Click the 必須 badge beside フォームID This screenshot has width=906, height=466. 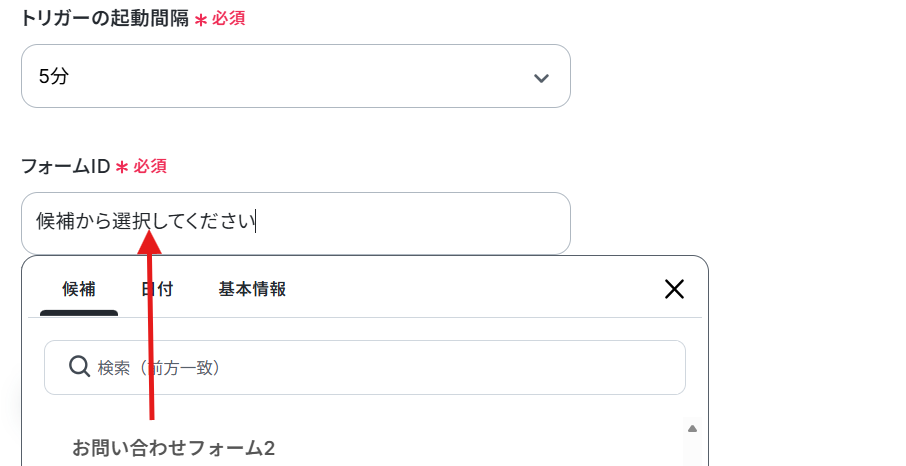(150, 167)
